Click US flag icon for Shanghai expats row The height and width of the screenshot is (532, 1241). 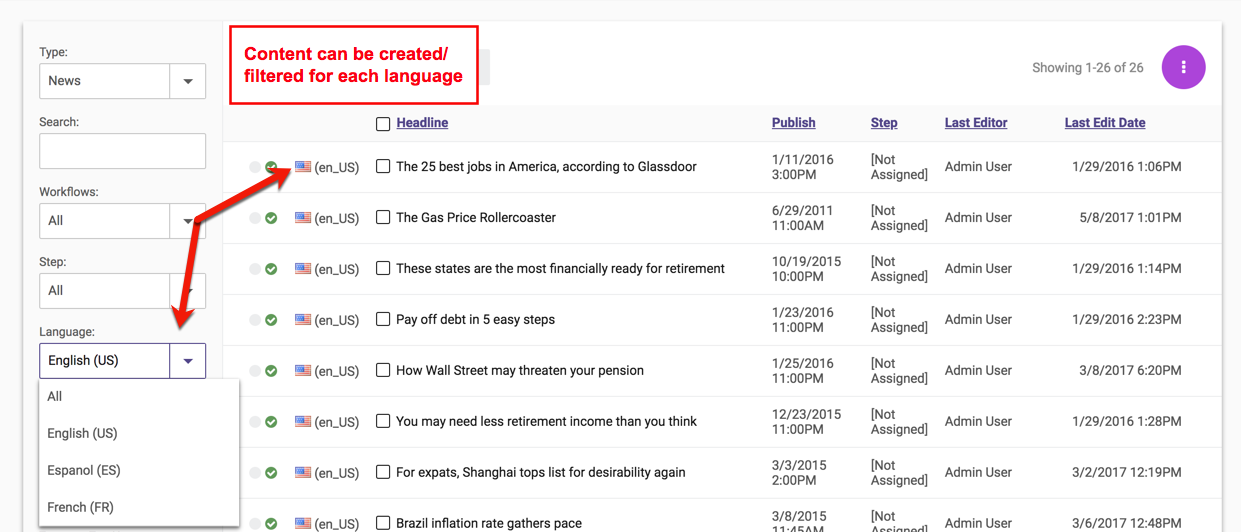[x=303, y=473]
